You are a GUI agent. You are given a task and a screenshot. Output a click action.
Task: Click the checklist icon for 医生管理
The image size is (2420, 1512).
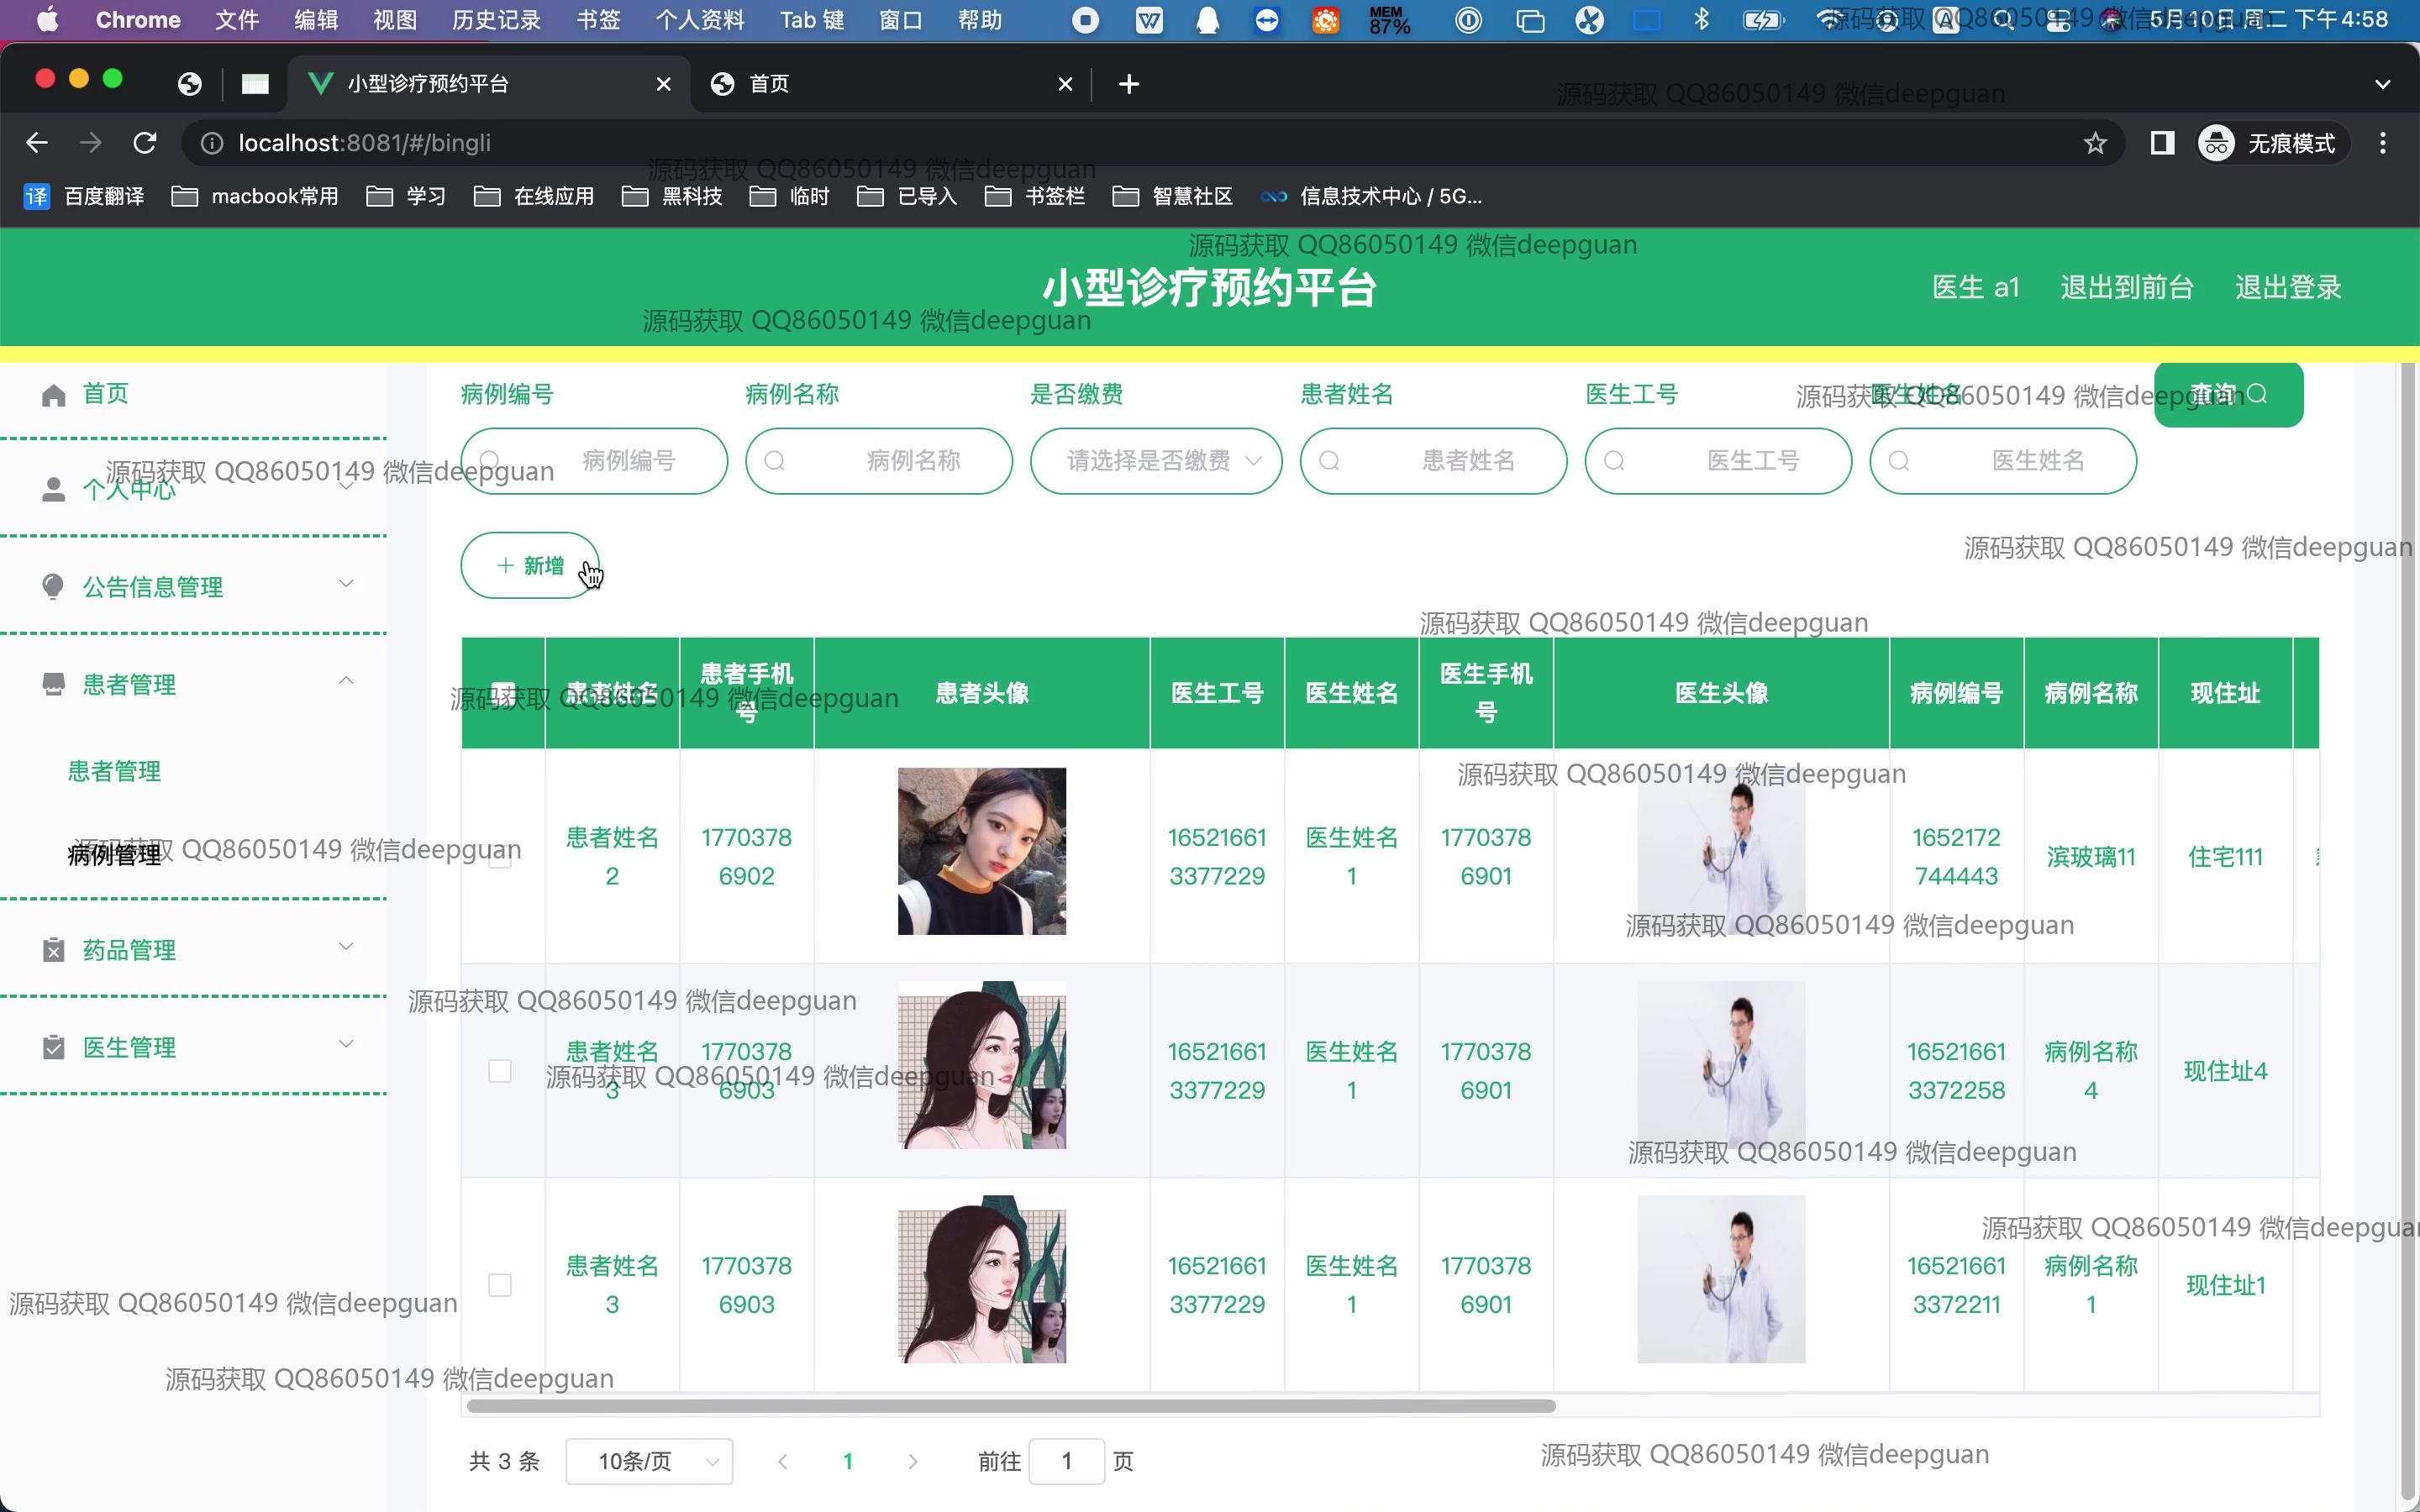[x=54, y=1047]
